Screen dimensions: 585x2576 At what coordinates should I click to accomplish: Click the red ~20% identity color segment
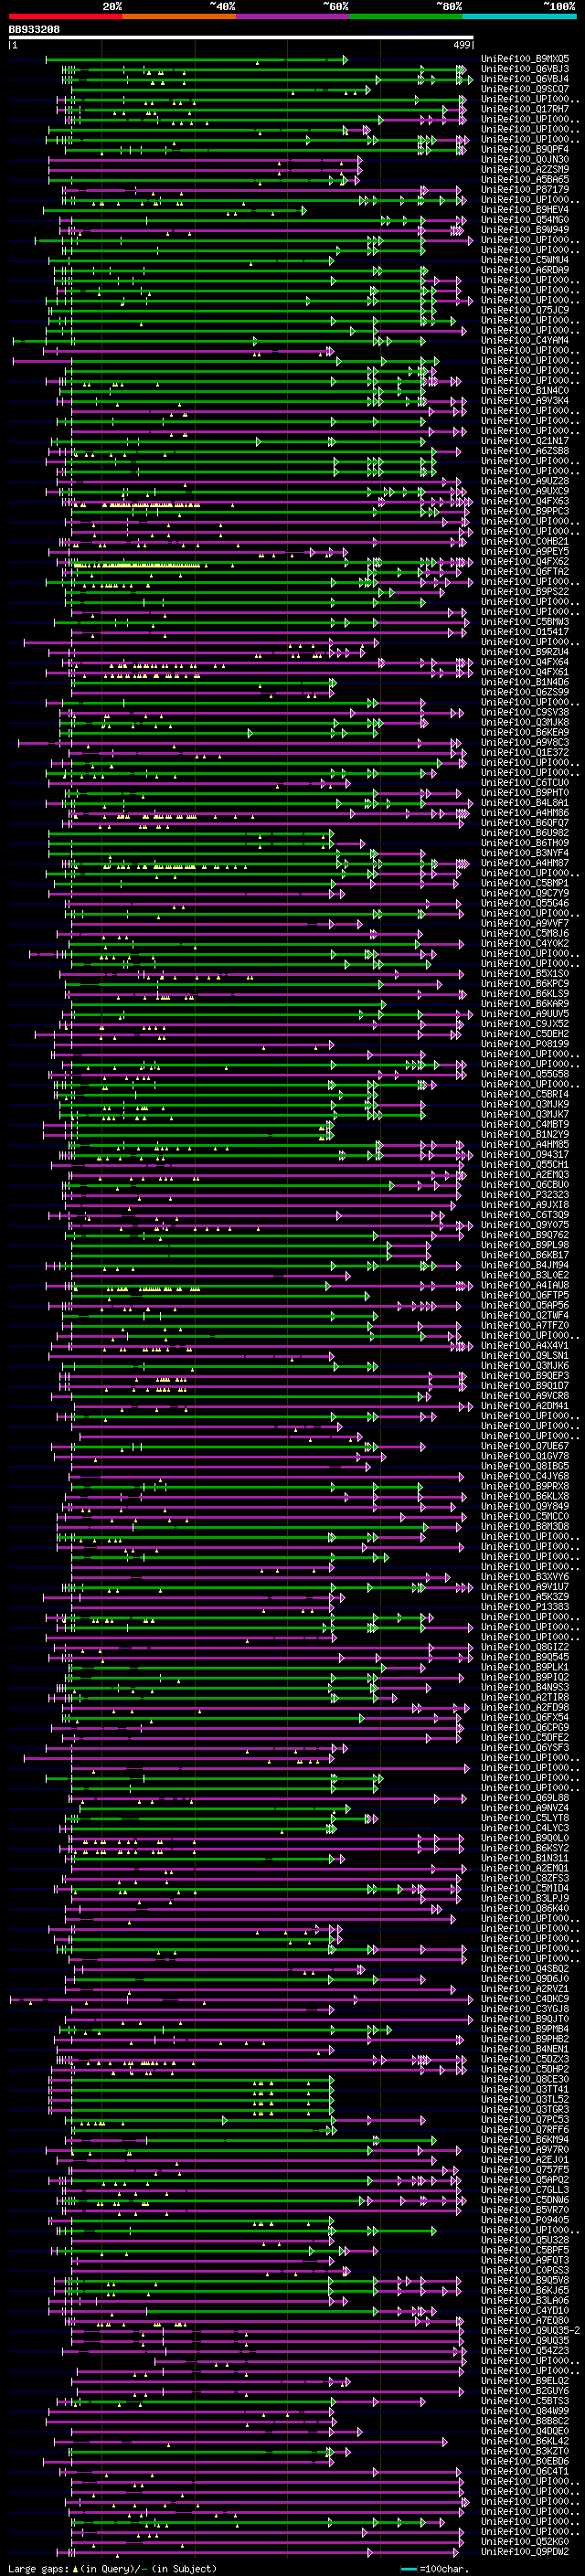(65, 16)
